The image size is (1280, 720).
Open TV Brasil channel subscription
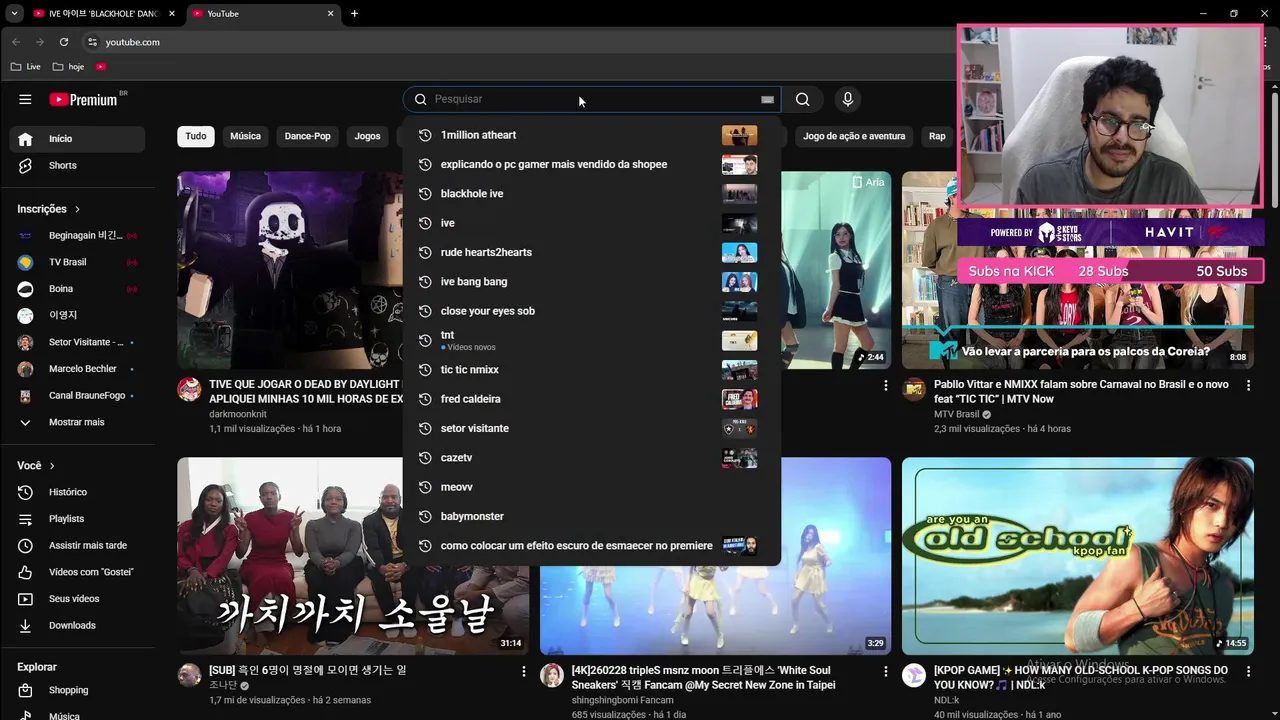pos(77,262)
